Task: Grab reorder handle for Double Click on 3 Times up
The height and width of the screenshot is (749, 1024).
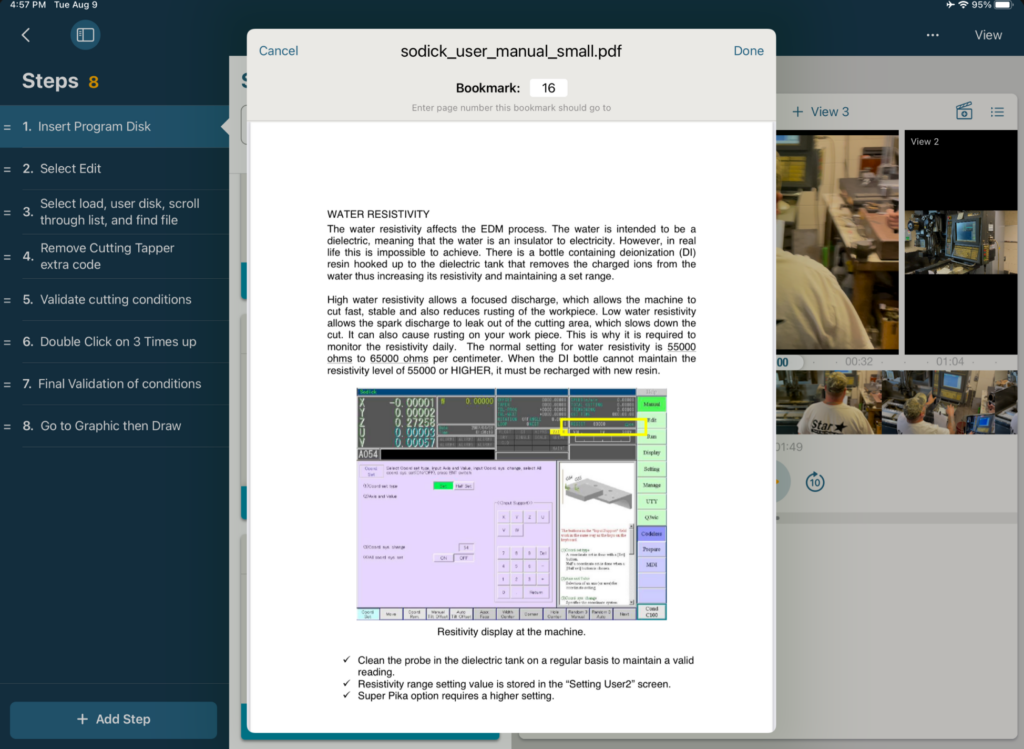Action: coord(7,342)
